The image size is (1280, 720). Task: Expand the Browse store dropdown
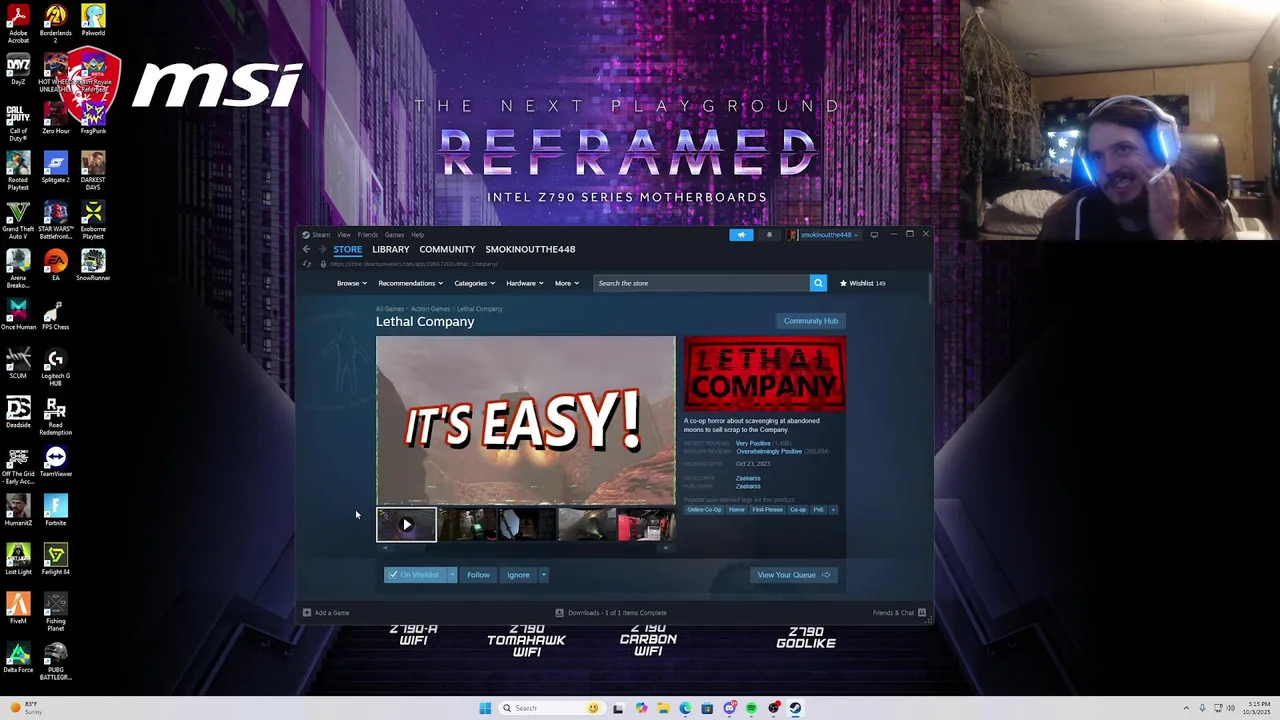(x=351, y=283)
